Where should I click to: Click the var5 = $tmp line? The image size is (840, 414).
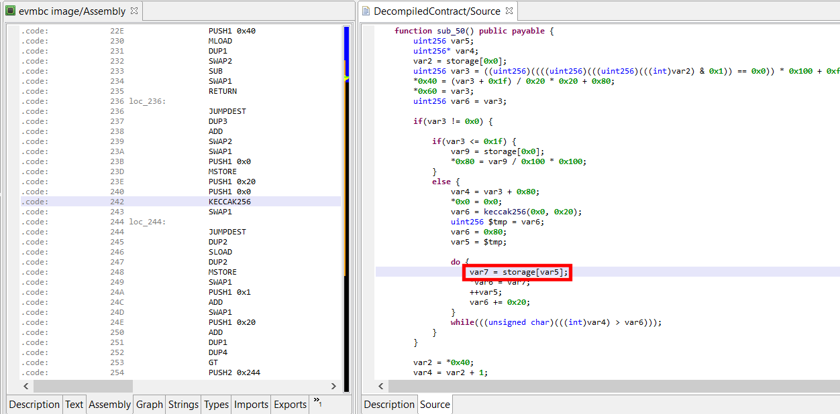(478, 242)
